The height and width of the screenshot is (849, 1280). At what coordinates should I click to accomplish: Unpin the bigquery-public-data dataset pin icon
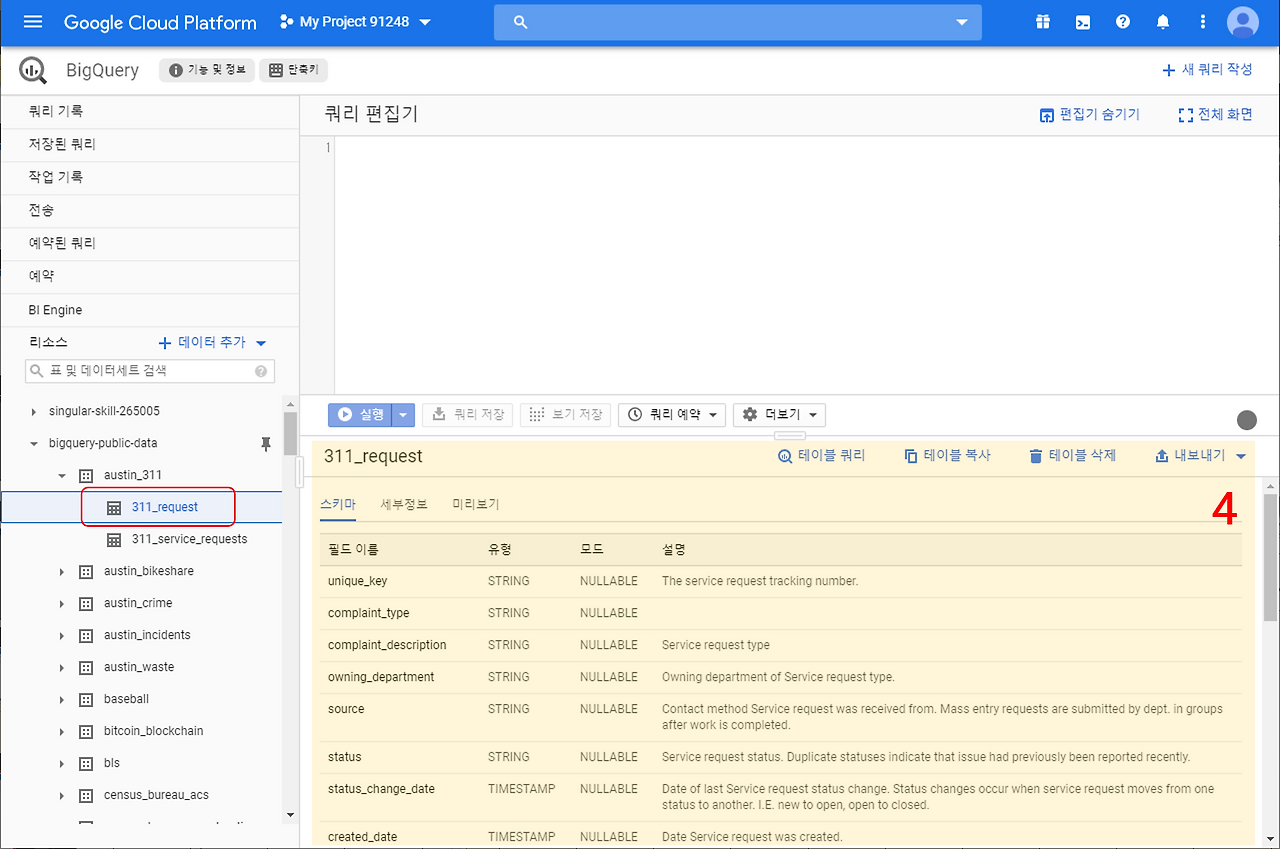click(x=266, y=443)
